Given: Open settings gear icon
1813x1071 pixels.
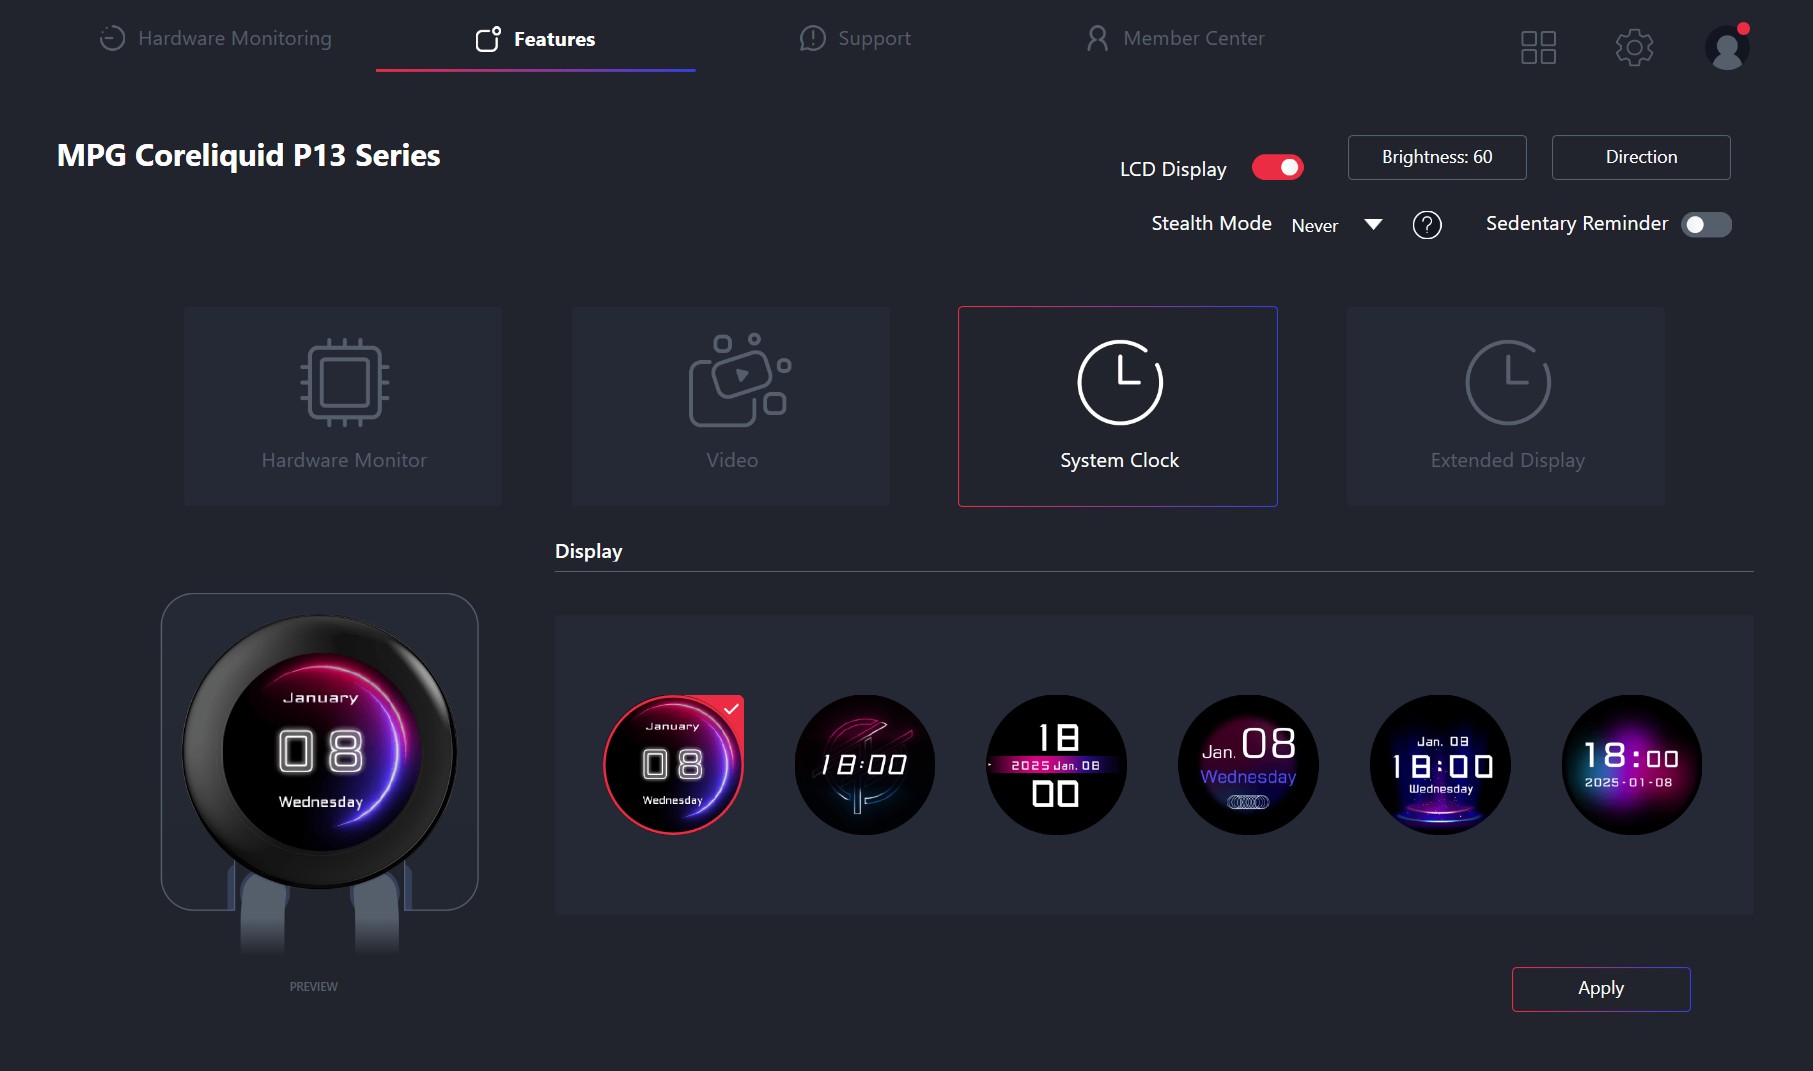Looking at the screenshot, I should (1634, 47).
